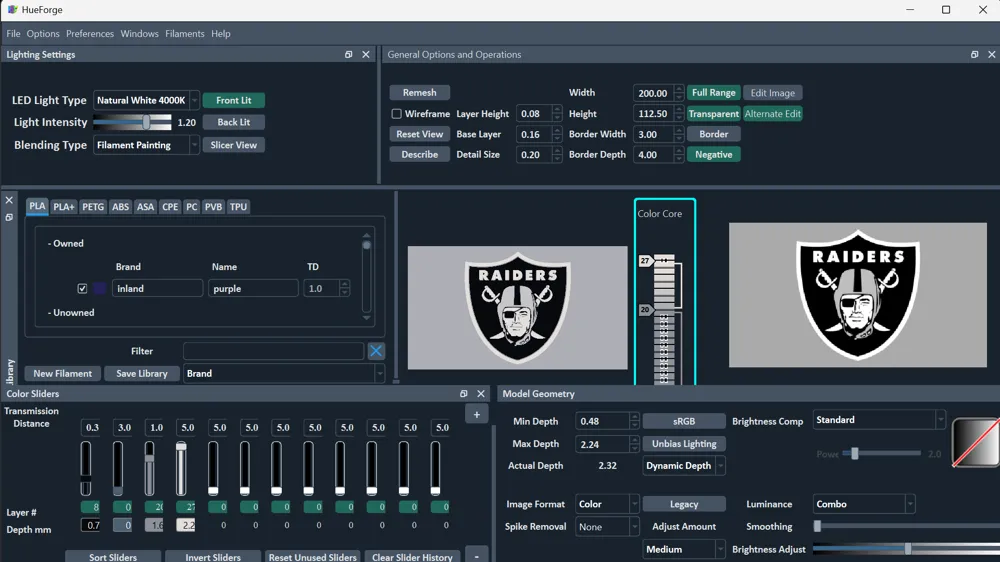1000x562 pixels.
Task: Click the brightness curve preview icon
Action: 976,443
